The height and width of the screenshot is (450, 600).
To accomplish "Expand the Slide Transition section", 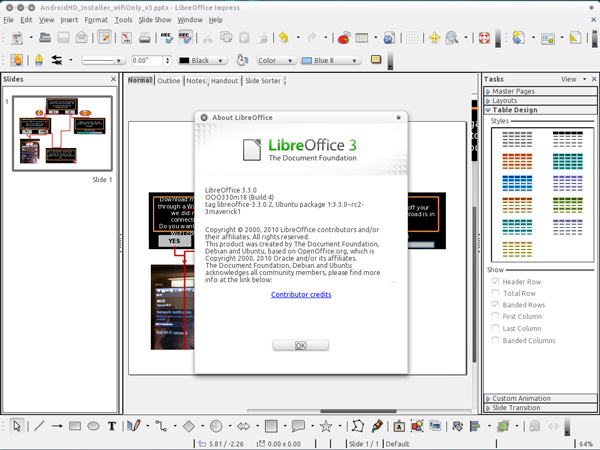I will [x=541, y=408].
